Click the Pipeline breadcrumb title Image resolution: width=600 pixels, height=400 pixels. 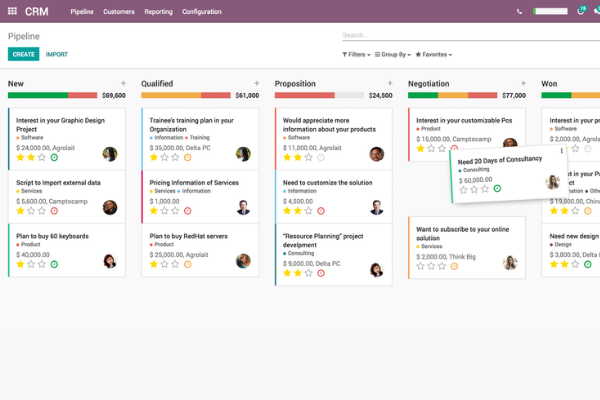(x=24, y=36)
